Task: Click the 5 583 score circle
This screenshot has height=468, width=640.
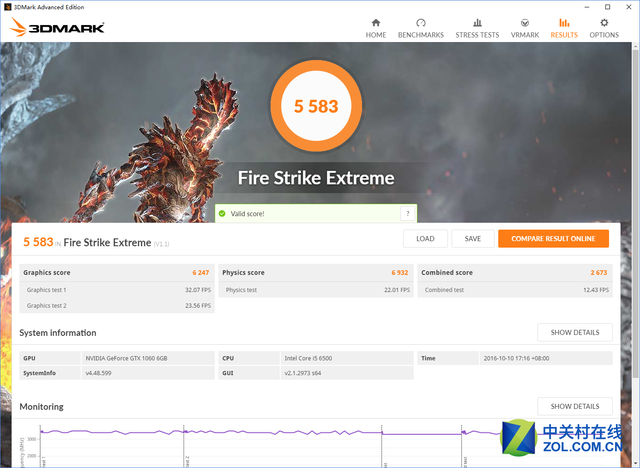Action: click(315, 107)
